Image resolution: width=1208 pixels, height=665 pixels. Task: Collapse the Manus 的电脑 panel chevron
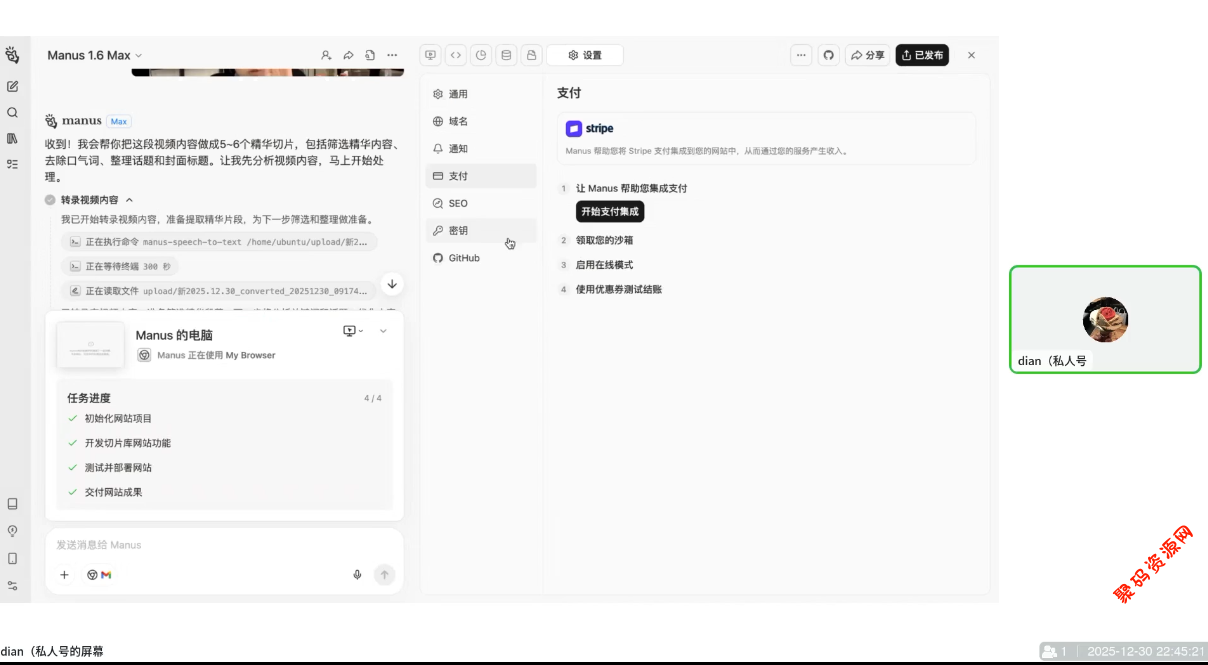coord(383,331)
